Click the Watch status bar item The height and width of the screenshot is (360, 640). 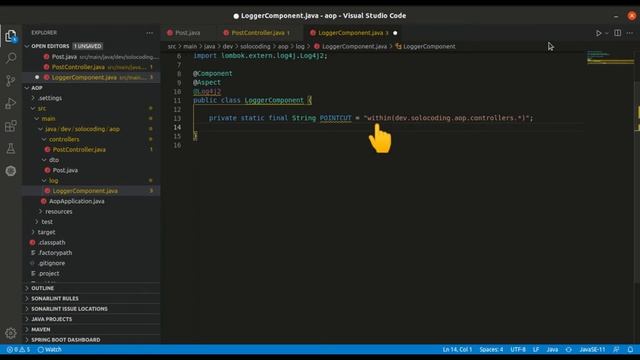(x=49, y=349)
